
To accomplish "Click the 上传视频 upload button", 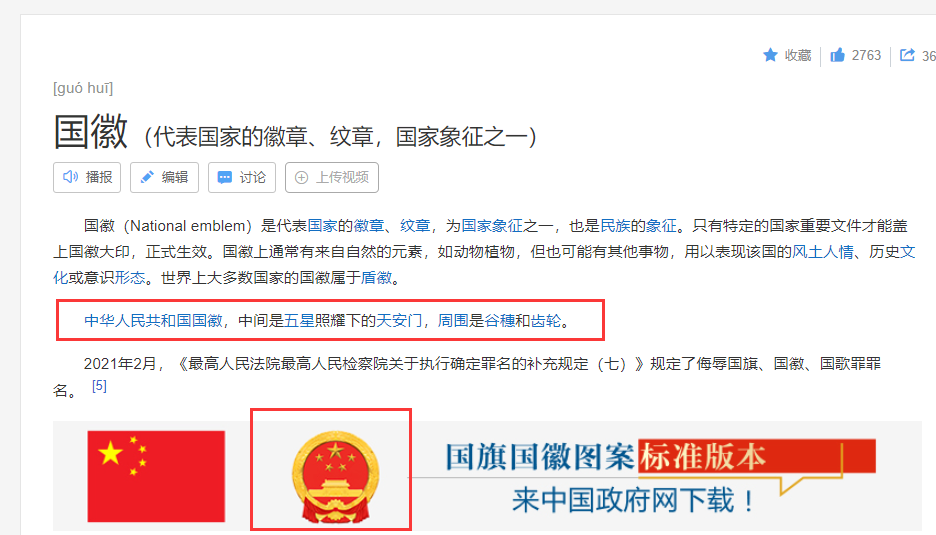I will click(x=332, y=177).
